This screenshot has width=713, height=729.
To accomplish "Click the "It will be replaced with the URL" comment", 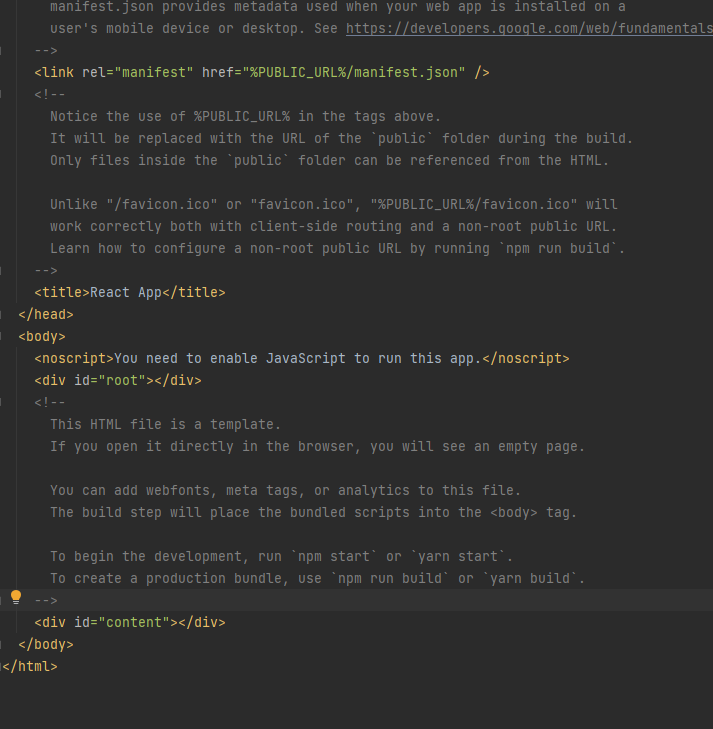I will [x=341, y=139].
